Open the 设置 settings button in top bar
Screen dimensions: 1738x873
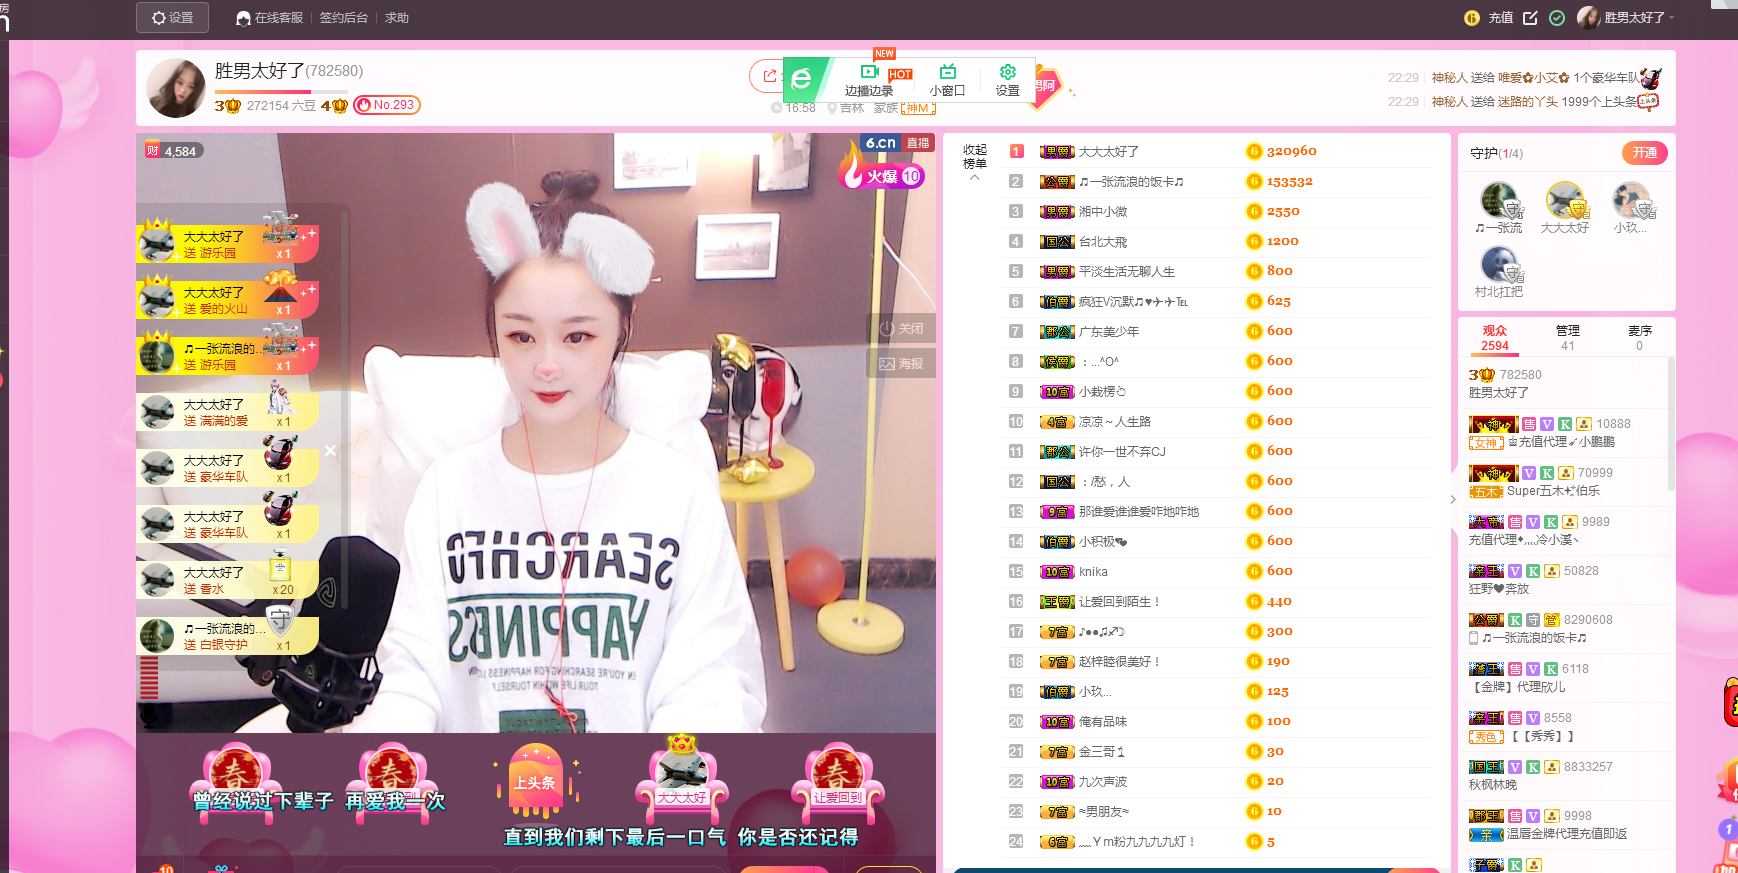pyautogui.click(x=172, y=18)
